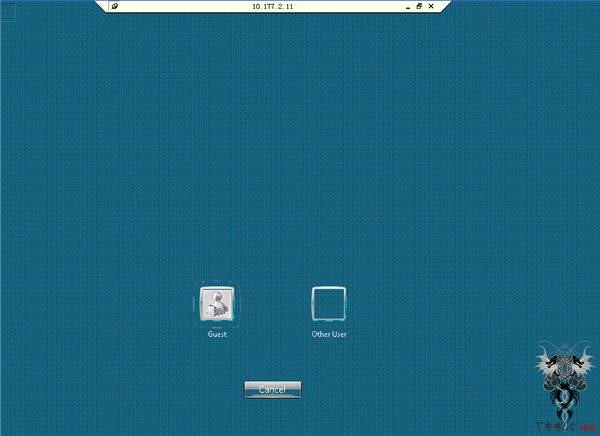Click the Other User text label
The image size is (600, 436).
329,334
